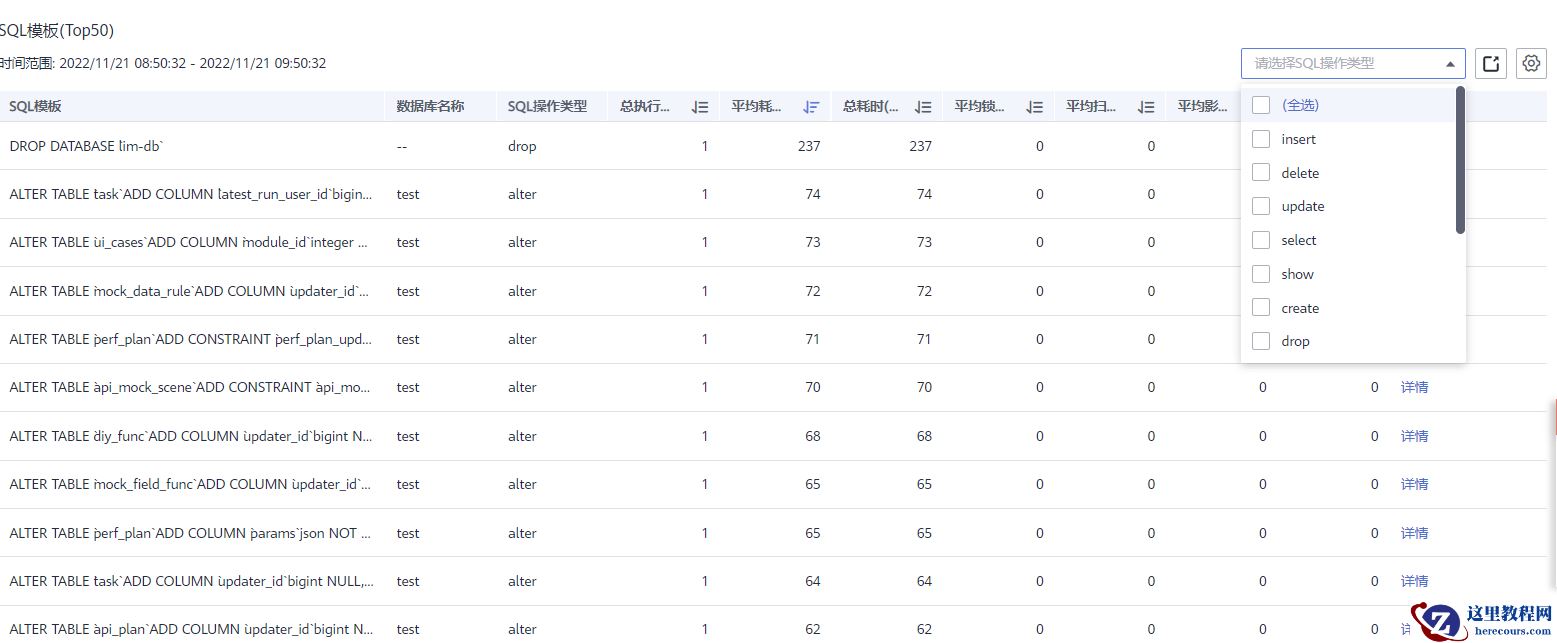The width and height of the screenshot is (1557, 643).
Task: Open 详情 for the api_mock_scene row
Action: (x=1414, y=387)
